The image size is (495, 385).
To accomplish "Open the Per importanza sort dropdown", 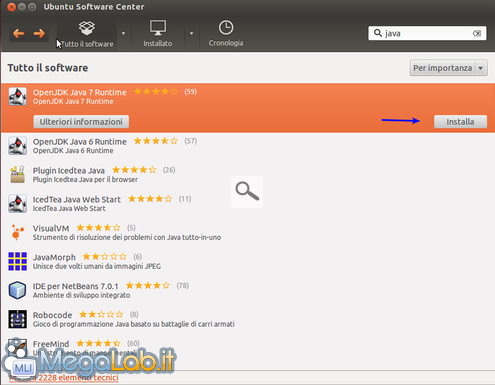I will click(449, 68).
